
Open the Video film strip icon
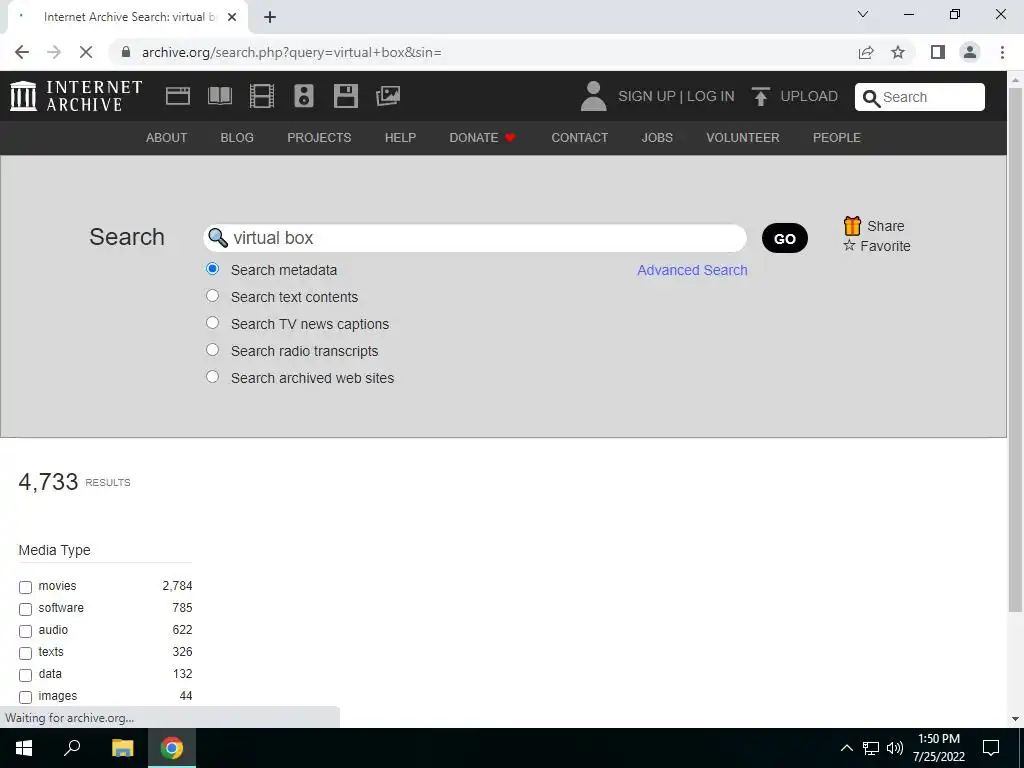262,96
